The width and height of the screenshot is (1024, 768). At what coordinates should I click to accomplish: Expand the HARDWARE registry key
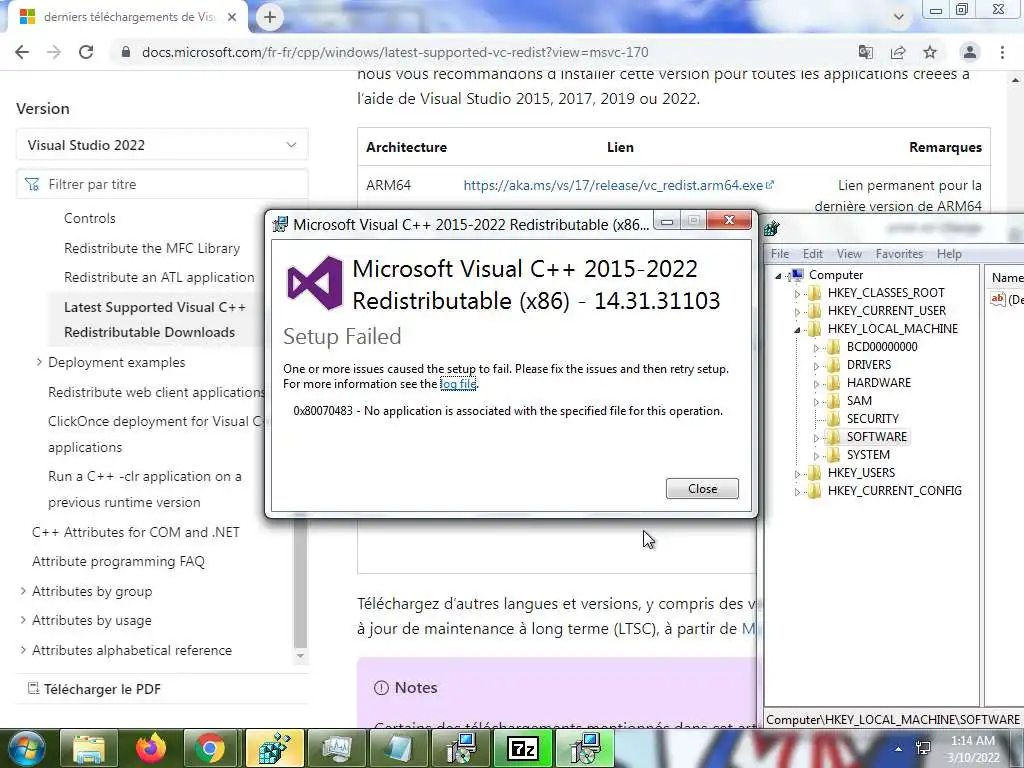click(816, 384)
